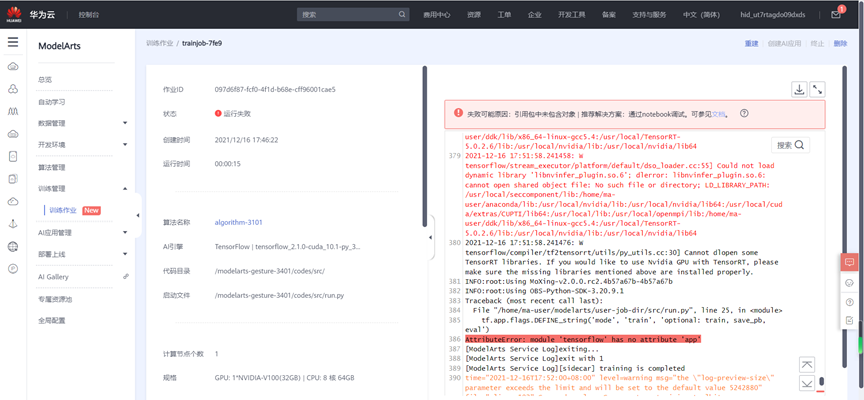Viewport: 864px width, 400px height.
Task: Click the wave-shaped icon in the left rail
Action: (x=13, y=111)
